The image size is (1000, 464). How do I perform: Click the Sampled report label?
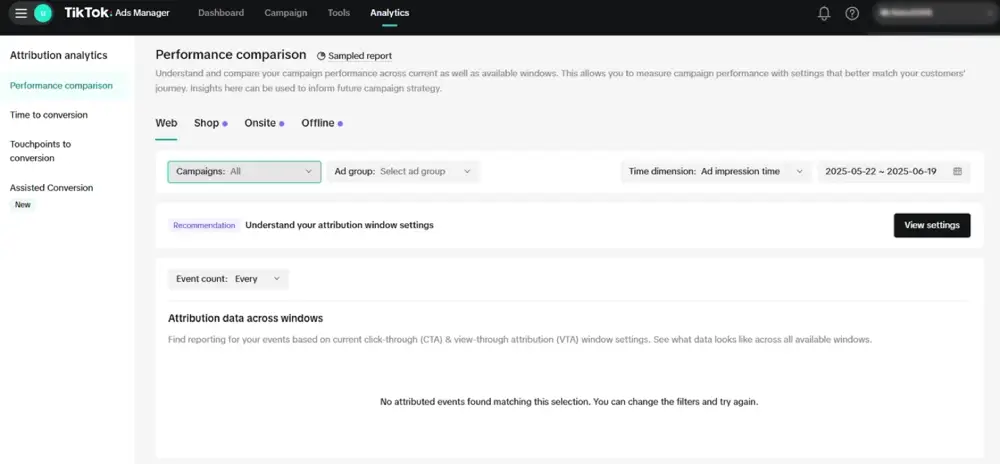[x=360, y=56]
